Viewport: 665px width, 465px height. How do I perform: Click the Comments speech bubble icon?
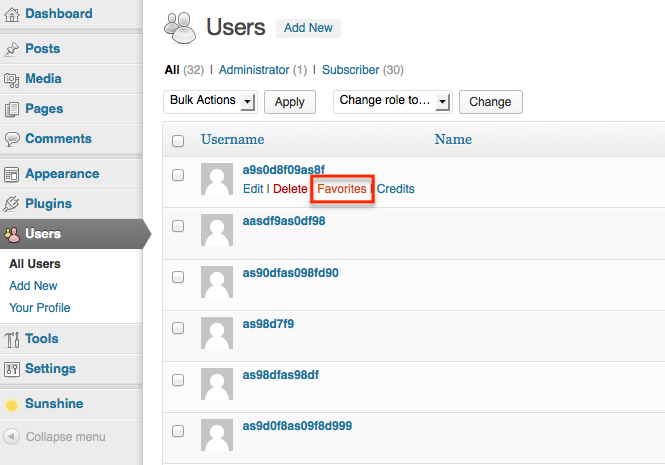click(x=12, y=139)
